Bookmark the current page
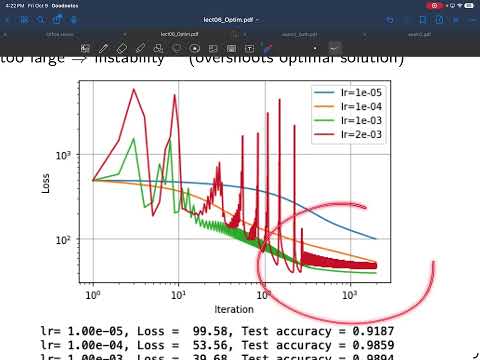Screen dimensions: 480x360 click(x=423, y=20)
